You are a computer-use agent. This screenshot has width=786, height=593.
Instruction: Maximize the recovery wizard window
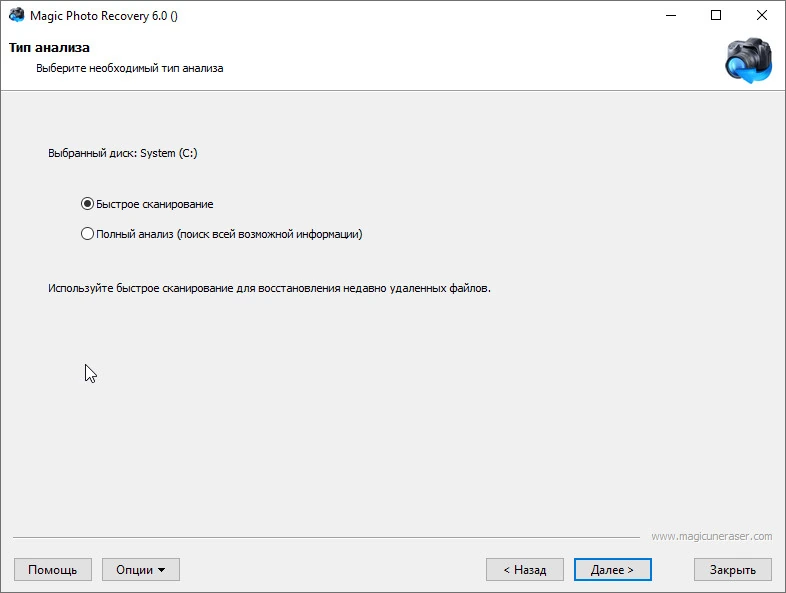click(x=716, y=16)
